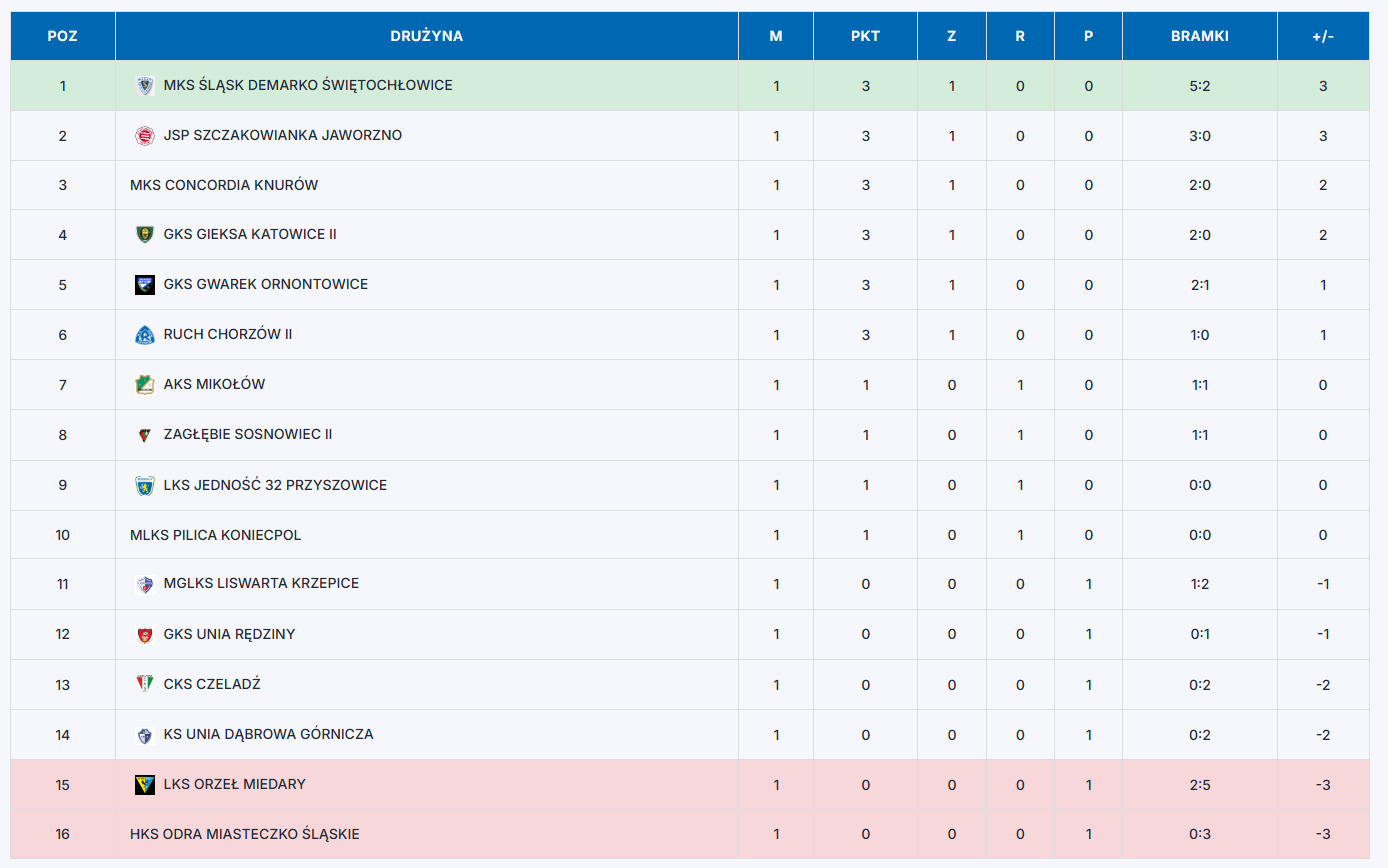Click the LKS Orzeł Miedary yellow-black logo
Viewport: 1388px width, 868px height.
point(145,785)
